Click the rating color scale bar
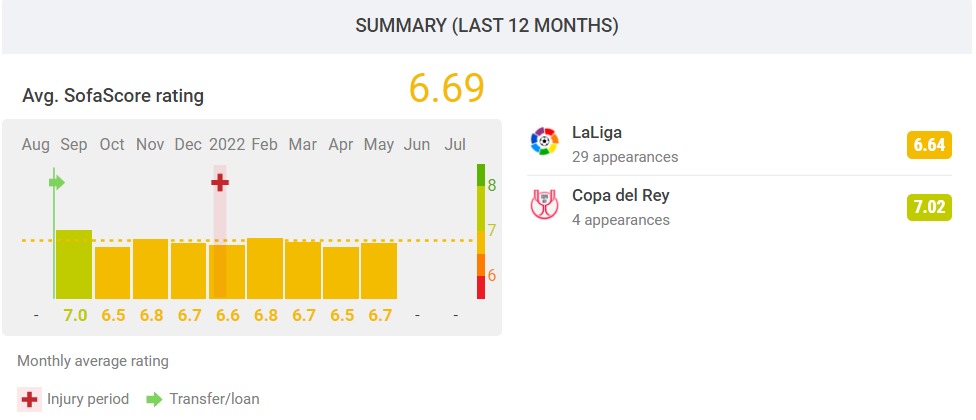The image size is (976, 420). pyautogui.click(x=481, y=231)
